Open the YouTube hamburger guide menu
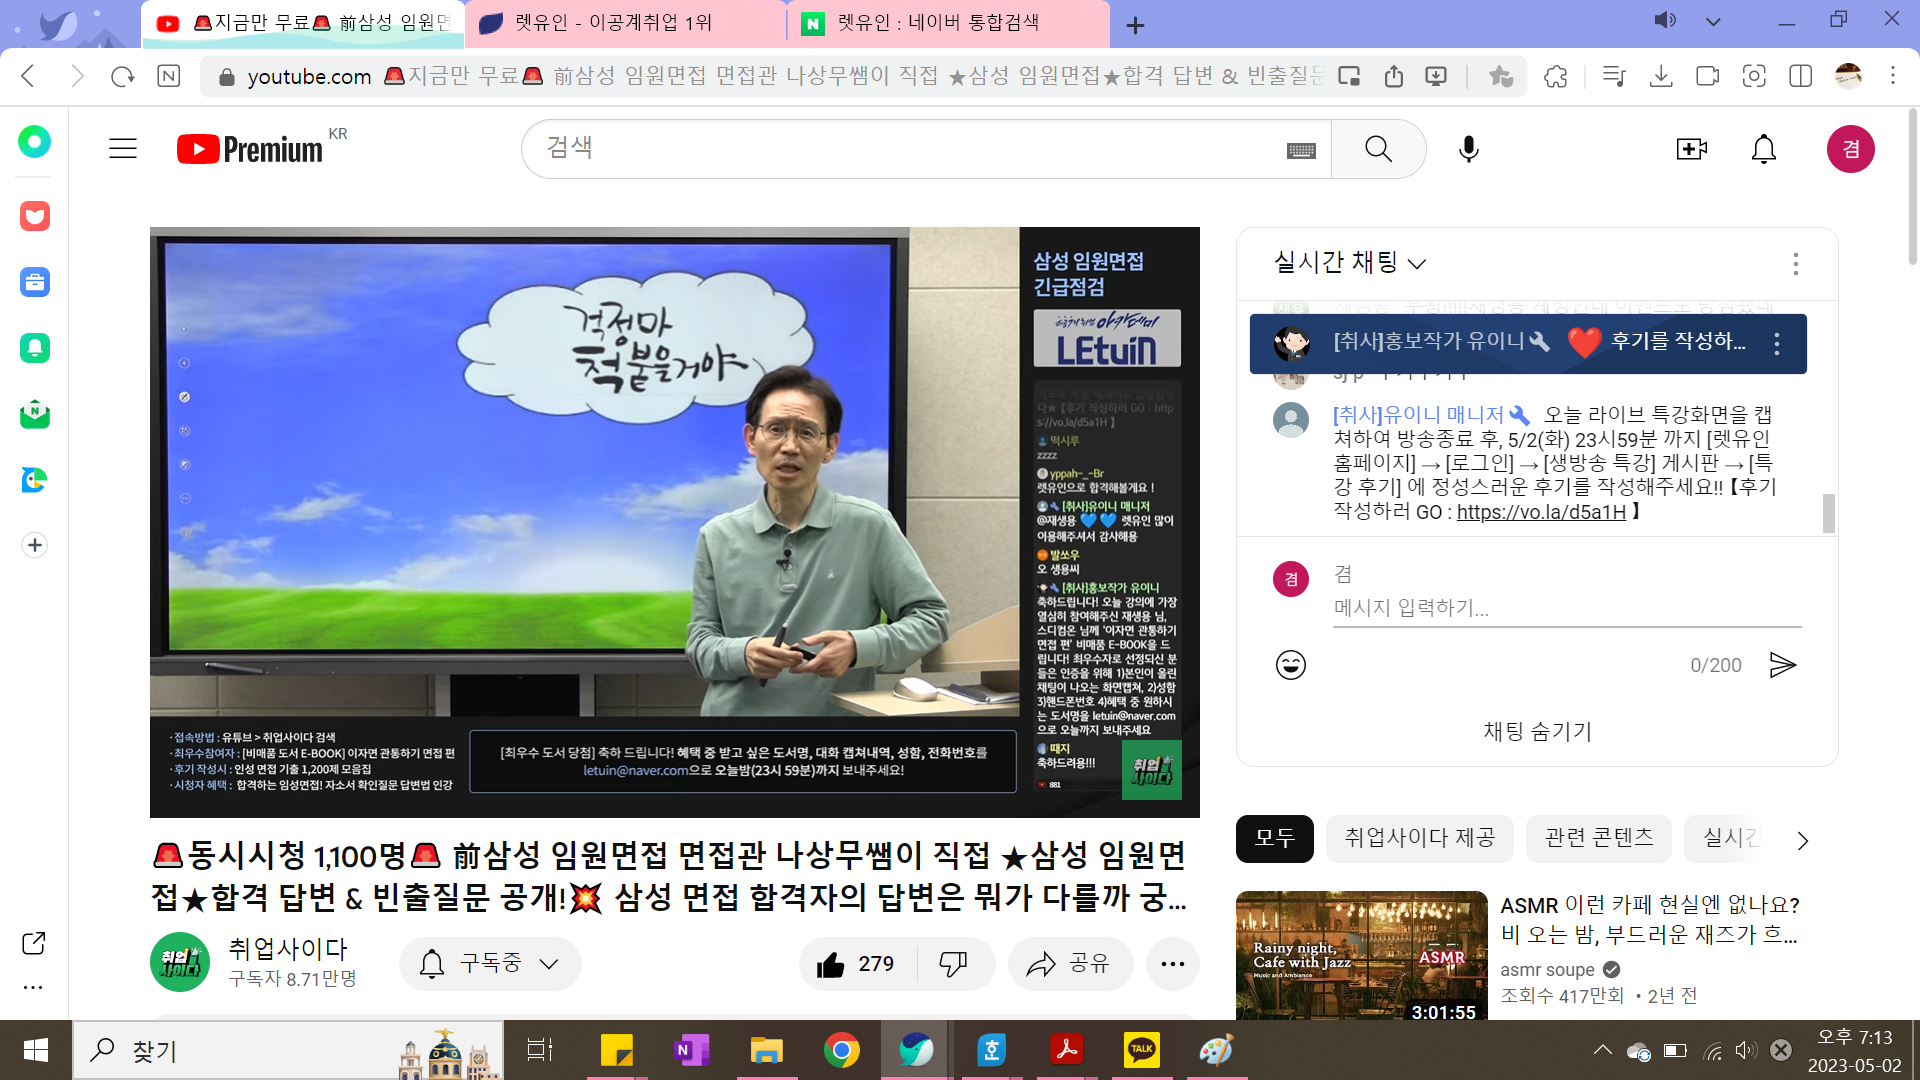Screen dimensions: 1920x1080 [123, 149]
